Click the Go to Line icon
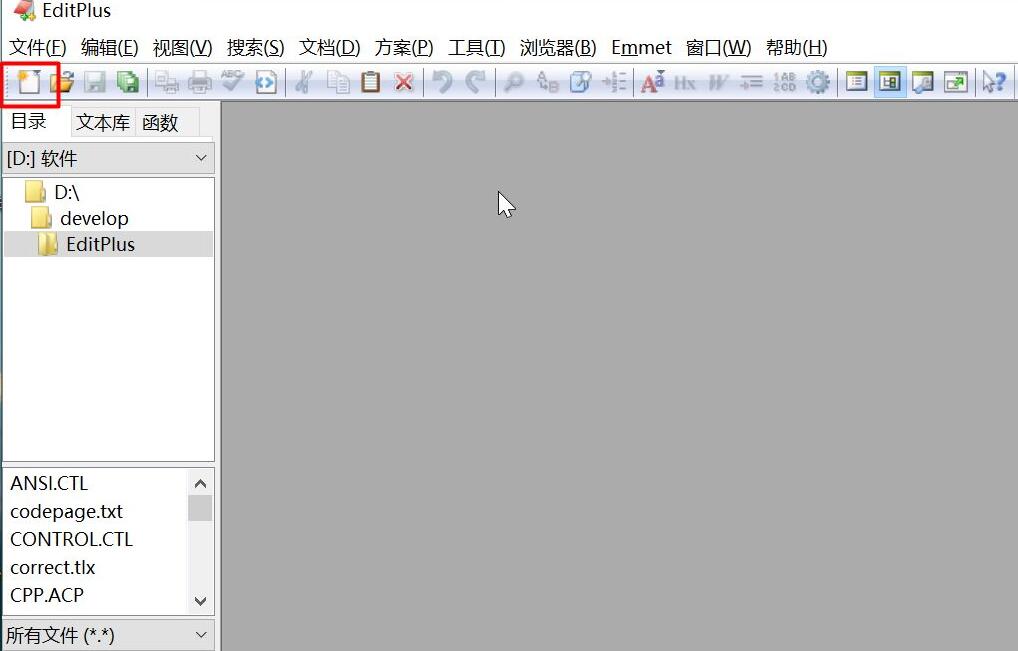 (614, 82)
